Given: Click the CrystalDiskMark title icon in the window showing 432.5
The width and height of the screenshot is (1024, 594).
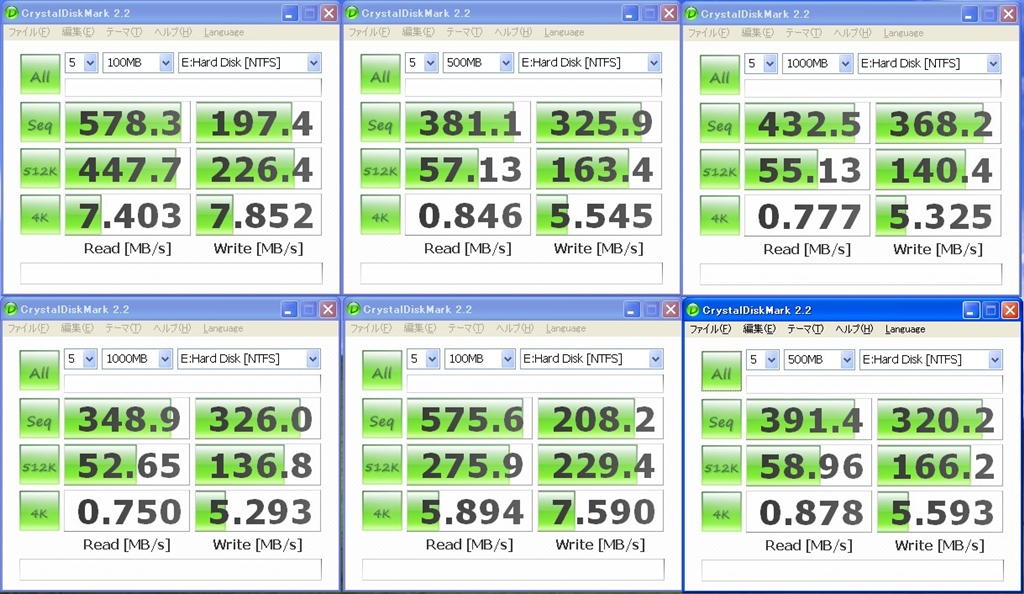Looking at the screenshot, I should tap(692, 14).
